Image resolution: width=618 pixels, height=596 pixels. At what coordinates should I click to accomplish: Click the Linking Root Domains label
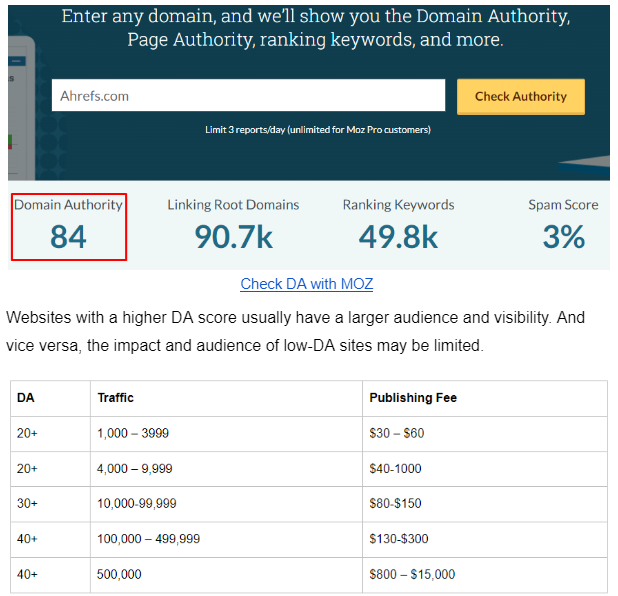[233, 205]
